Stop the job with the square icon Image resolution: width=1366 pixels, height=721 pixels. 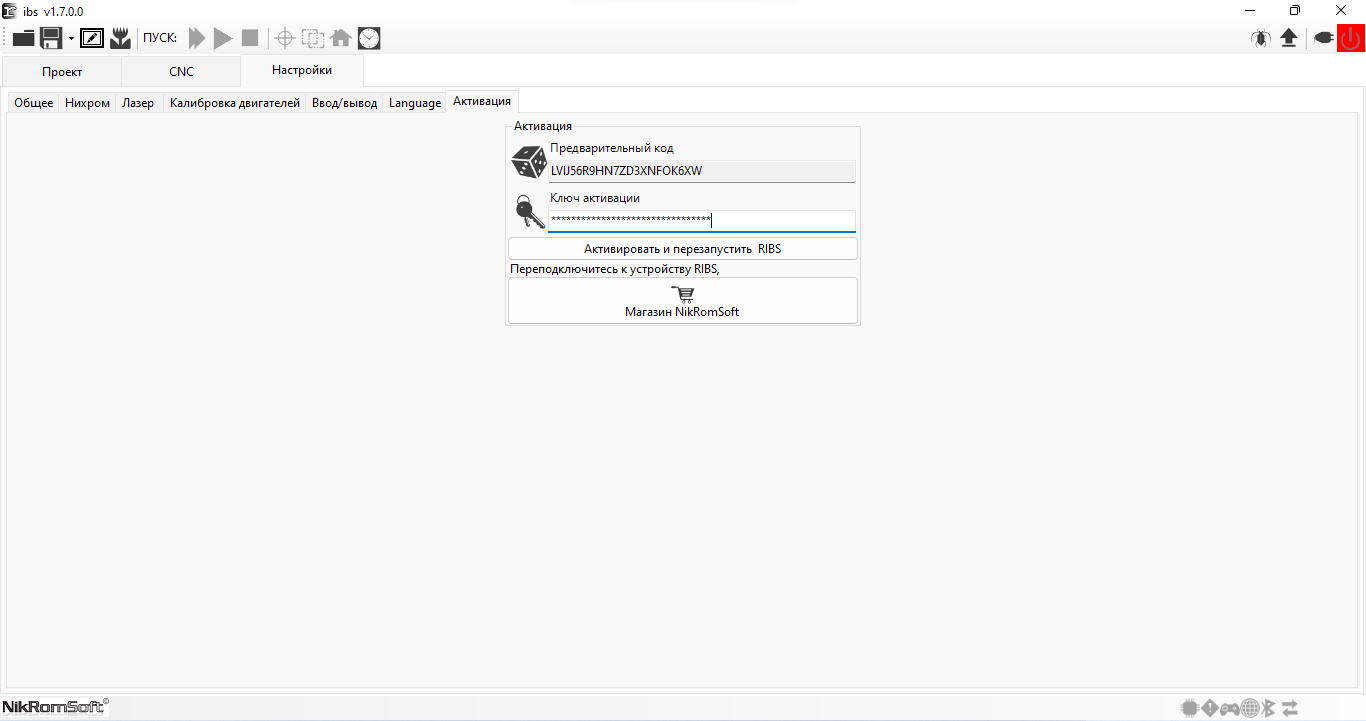(250, 38)
